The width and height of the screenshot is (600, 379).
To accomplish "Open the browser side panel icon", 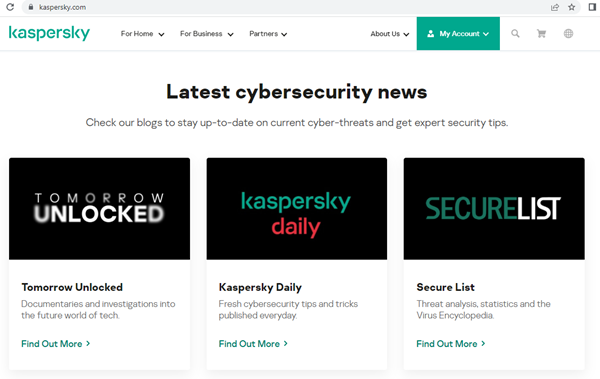I will [x=592, y=7].
